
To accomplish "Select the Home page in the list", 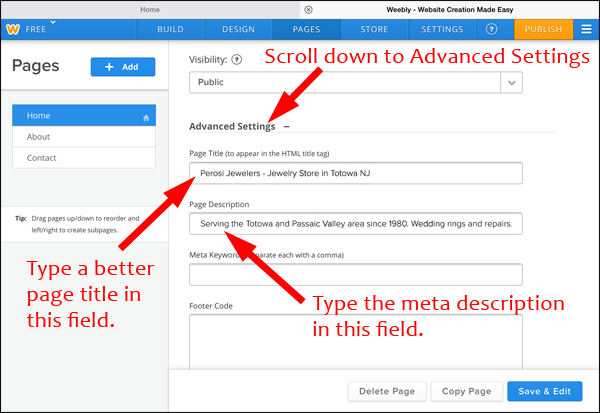I will click(84, 116).
